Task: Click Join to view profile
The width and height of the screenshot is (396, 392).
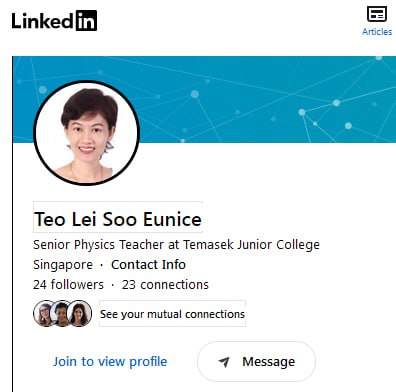Action: pos(110,362)
